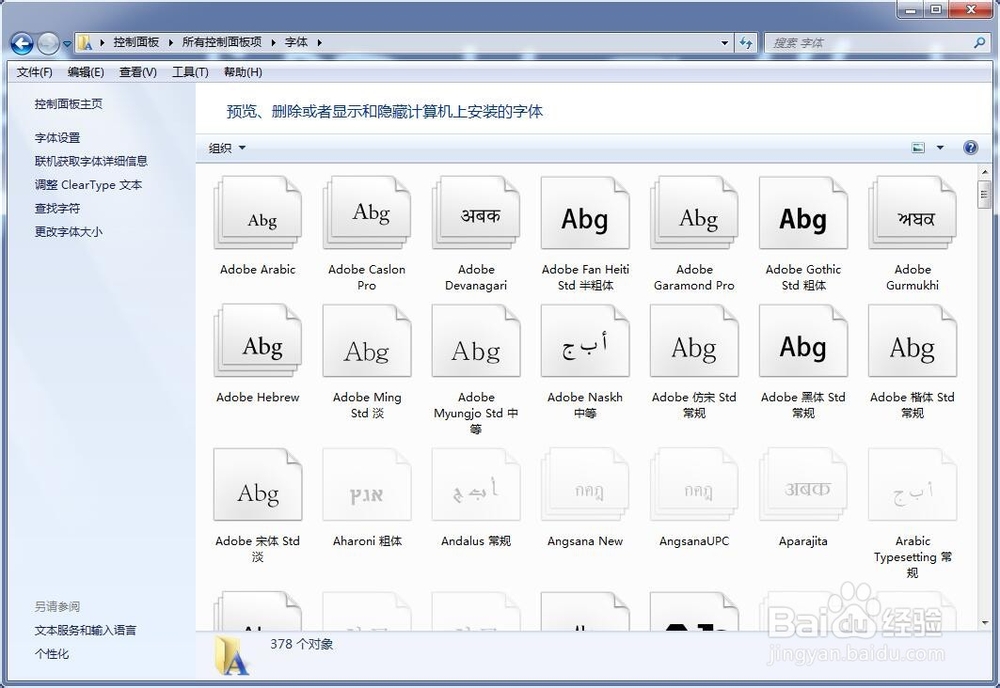Open 字体设置 link
Viewport: 1000px width, 688px height.
(x=57, y=138)
